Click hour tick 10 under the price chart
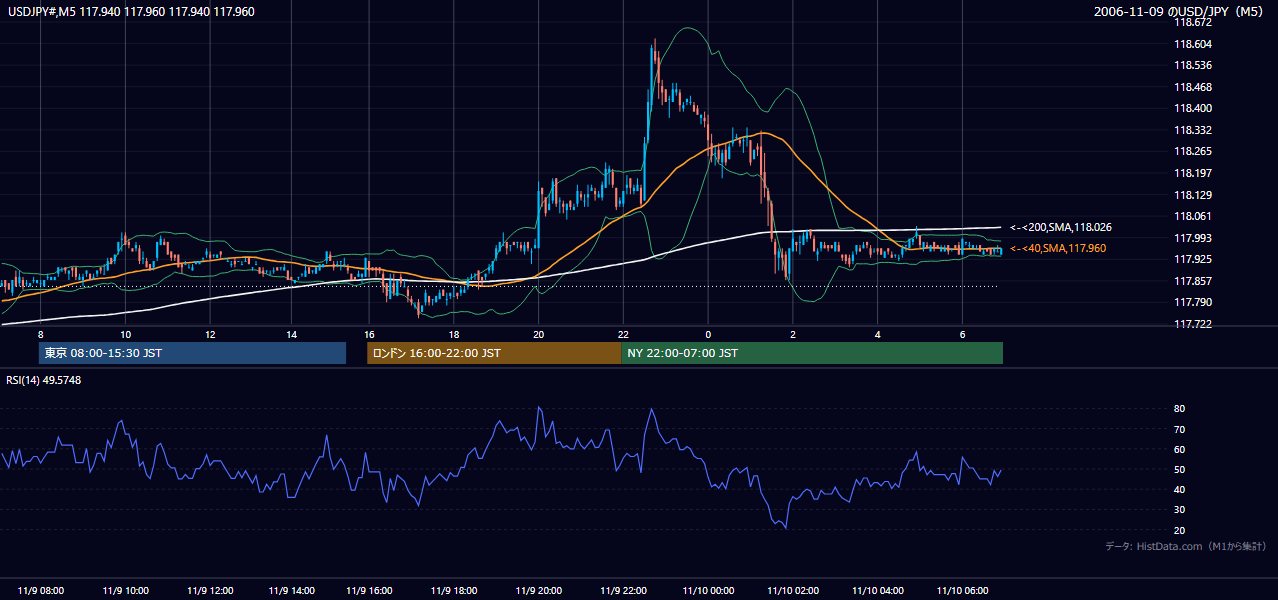 pyautogui.click(x=126, y=334)
